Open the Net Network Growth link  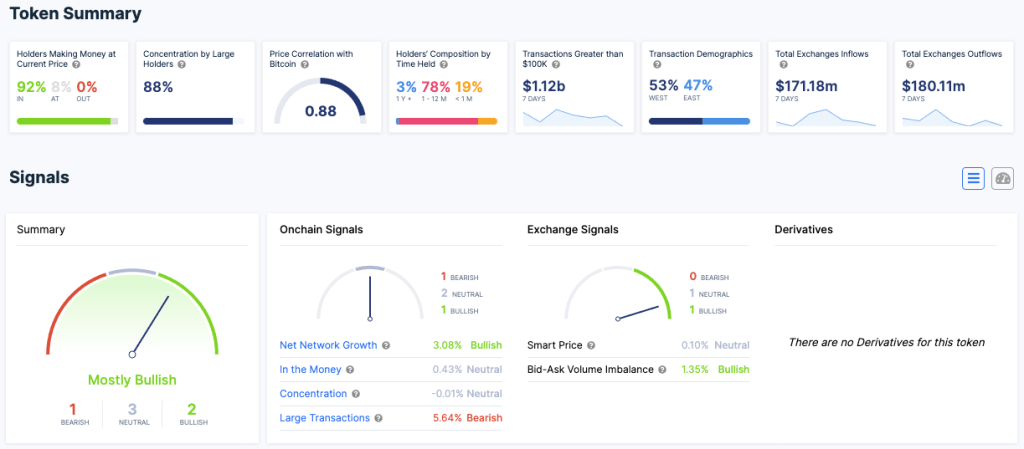click(328, 346)
